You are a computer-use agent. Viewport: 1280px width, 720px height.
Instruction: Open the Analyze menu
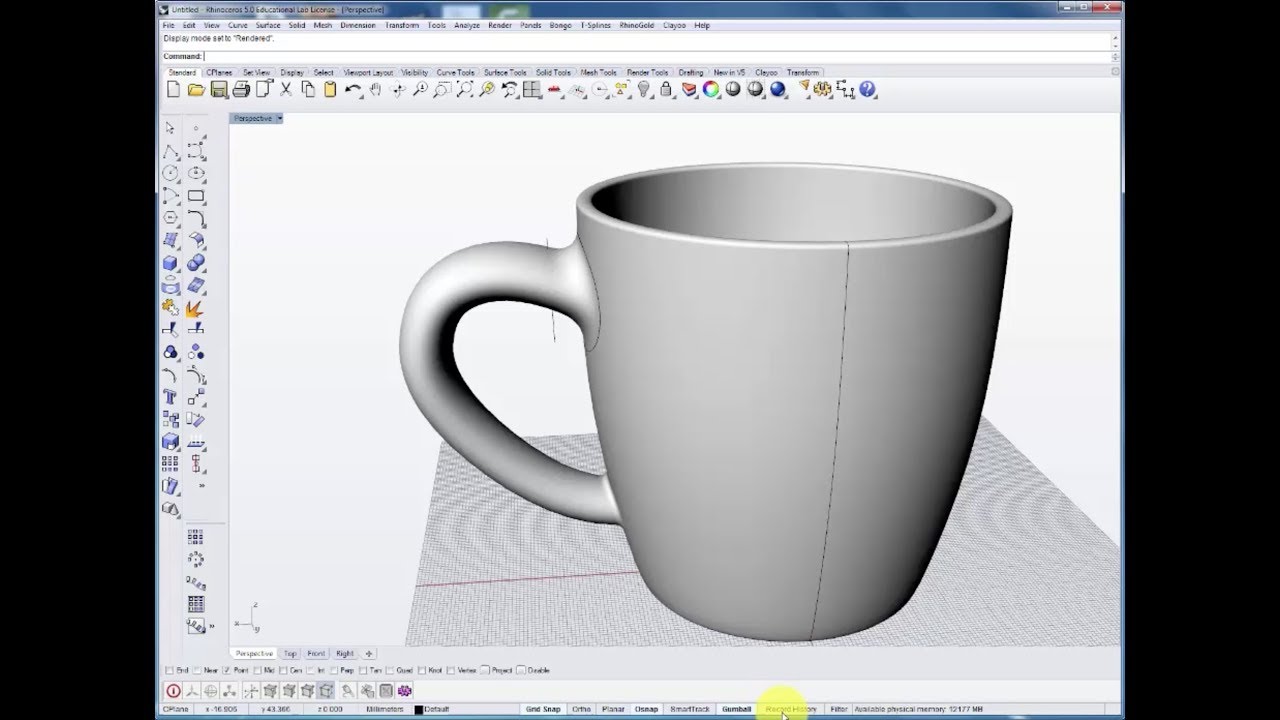coord(467,25)
